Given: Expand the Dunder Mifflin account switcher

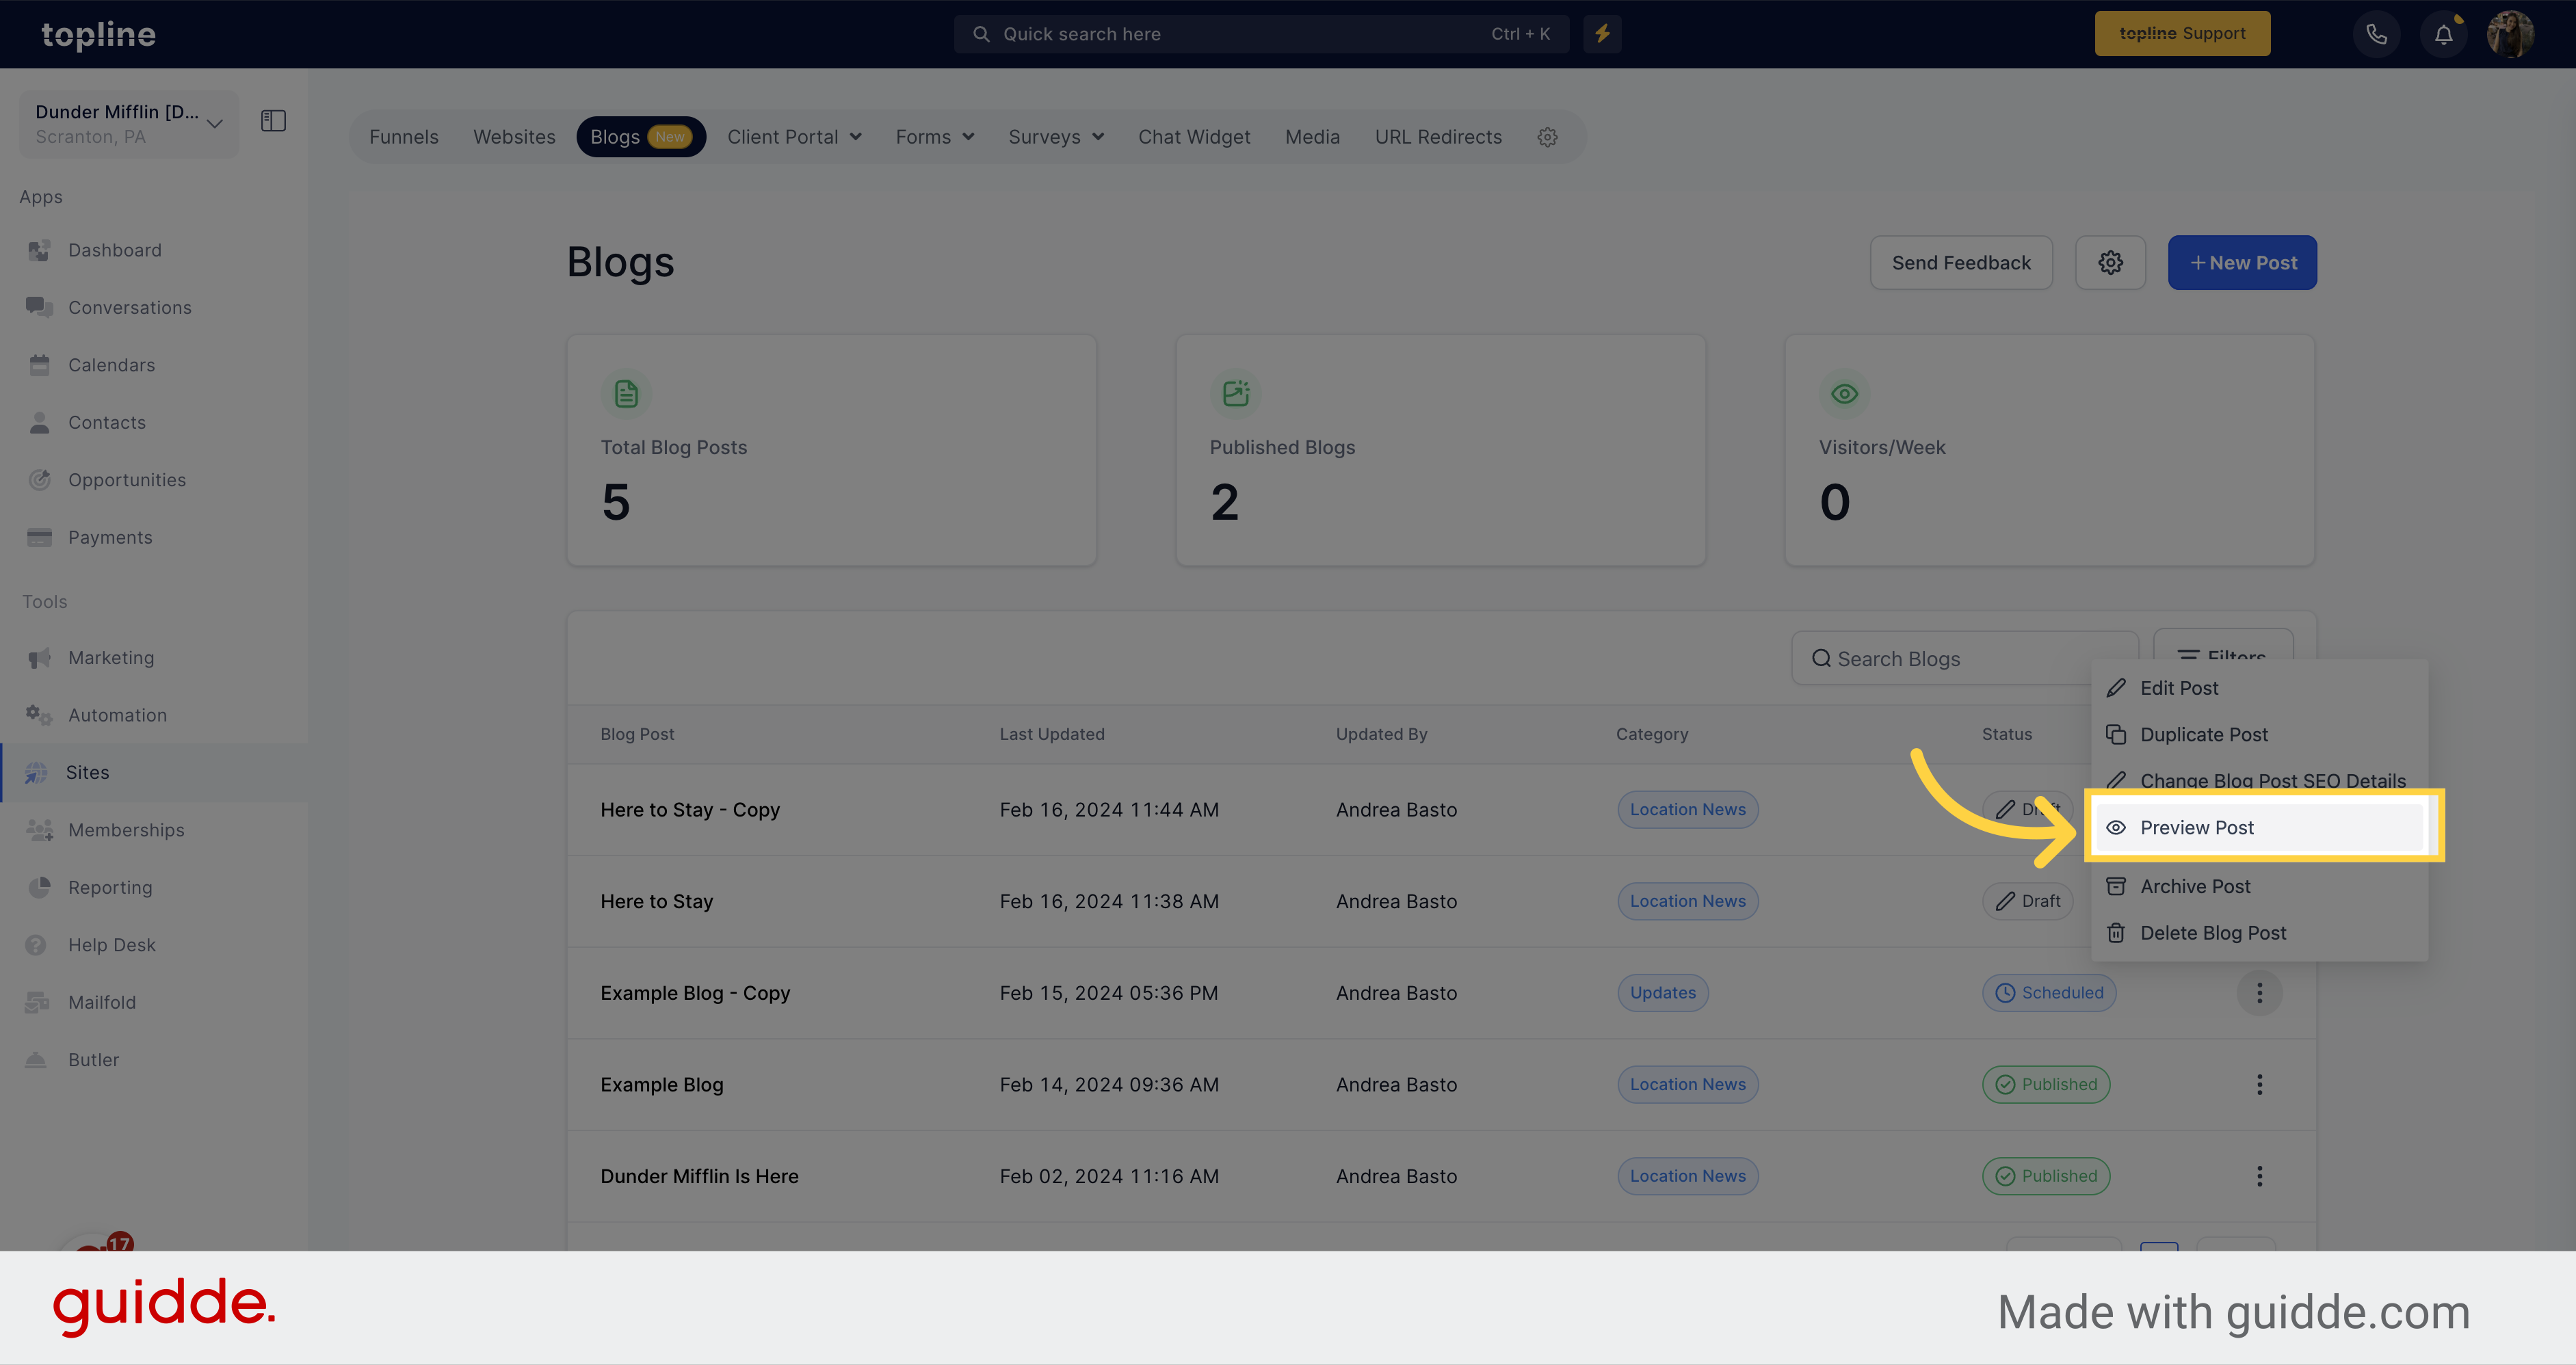Looking at the screenshot, I should [129, 124].
